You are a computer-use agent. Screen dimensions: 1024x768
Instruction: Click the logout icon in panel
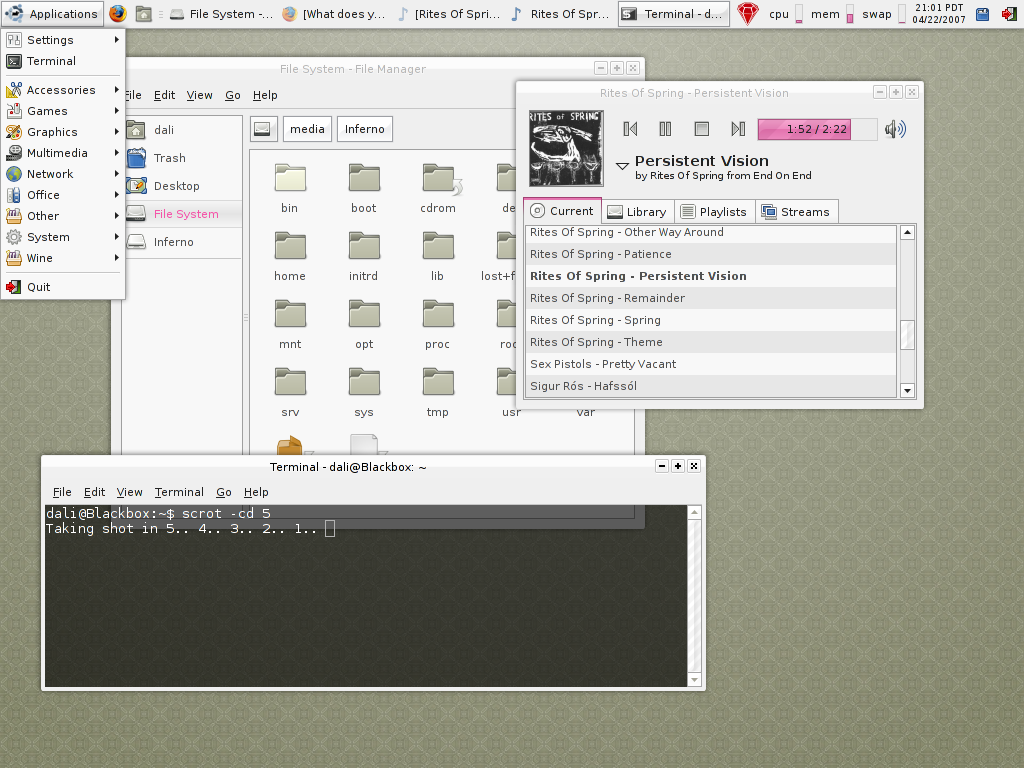pos(1008,14)
